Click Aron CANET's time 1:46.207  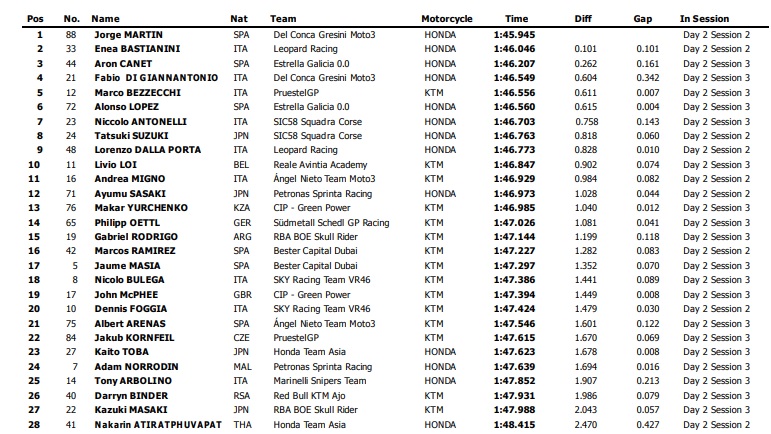pyautogui.click(x=514, y=62)
